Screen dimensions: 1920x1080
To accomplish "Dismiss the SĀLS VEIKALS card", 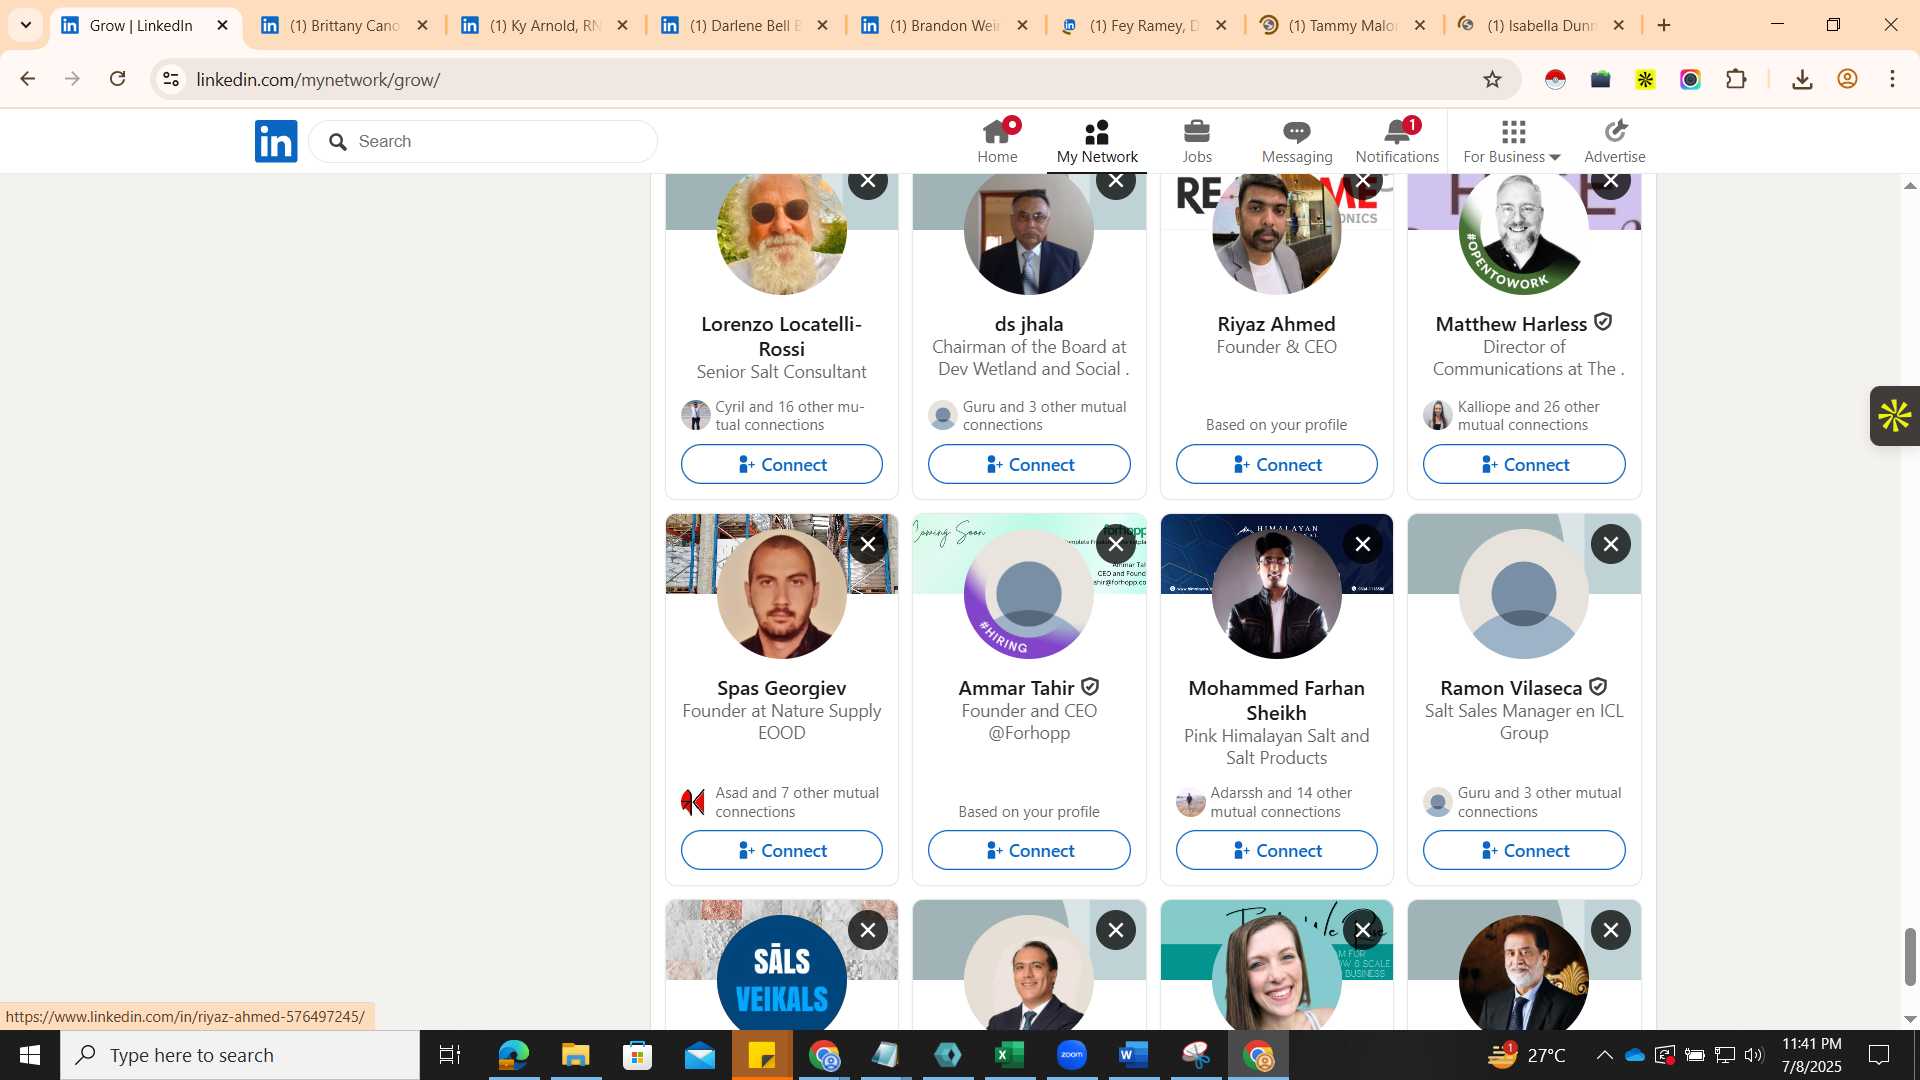I will tap(868, 930).
